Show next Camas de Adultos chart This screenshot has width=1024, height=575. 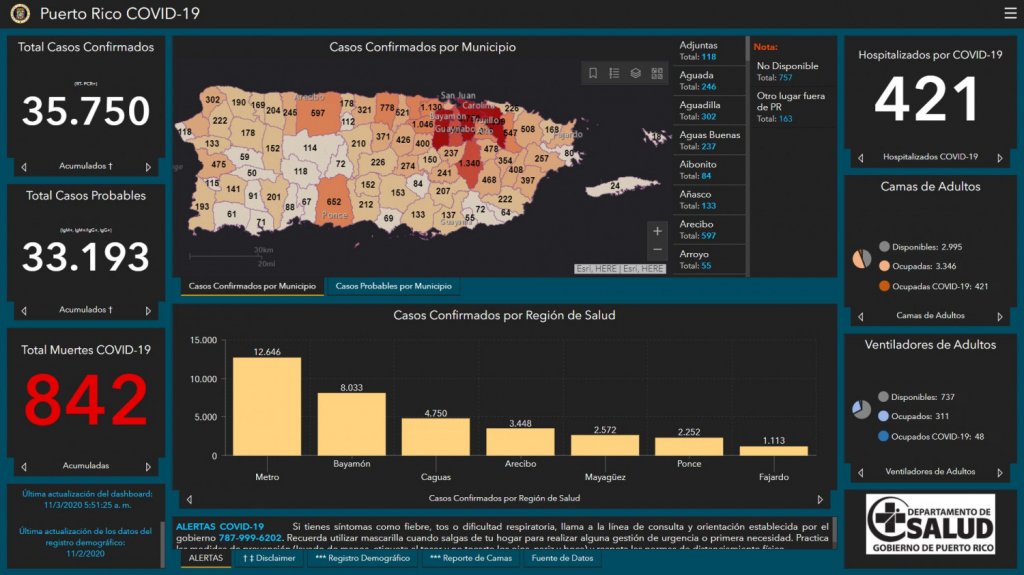[1000, 316]
